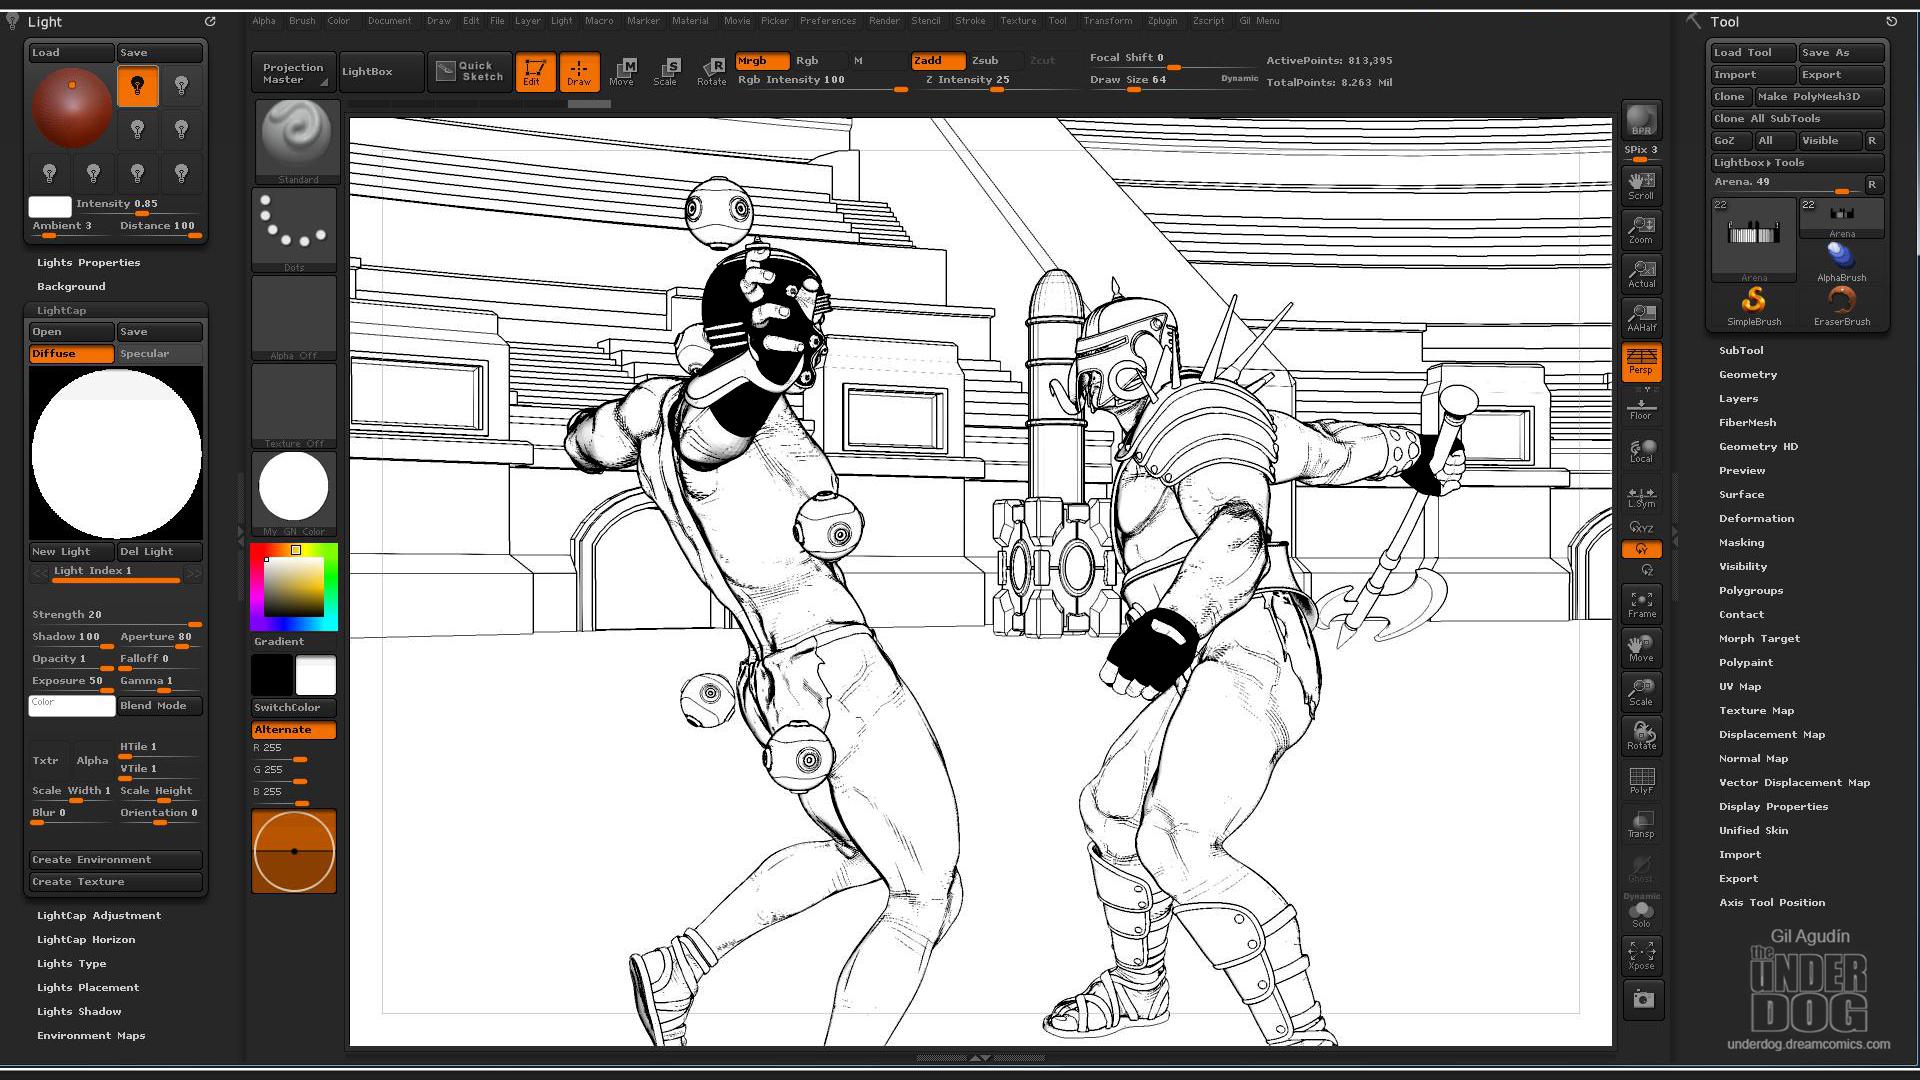
Task: Click the white diffuse LightCap preview
Action: point(116,453)
